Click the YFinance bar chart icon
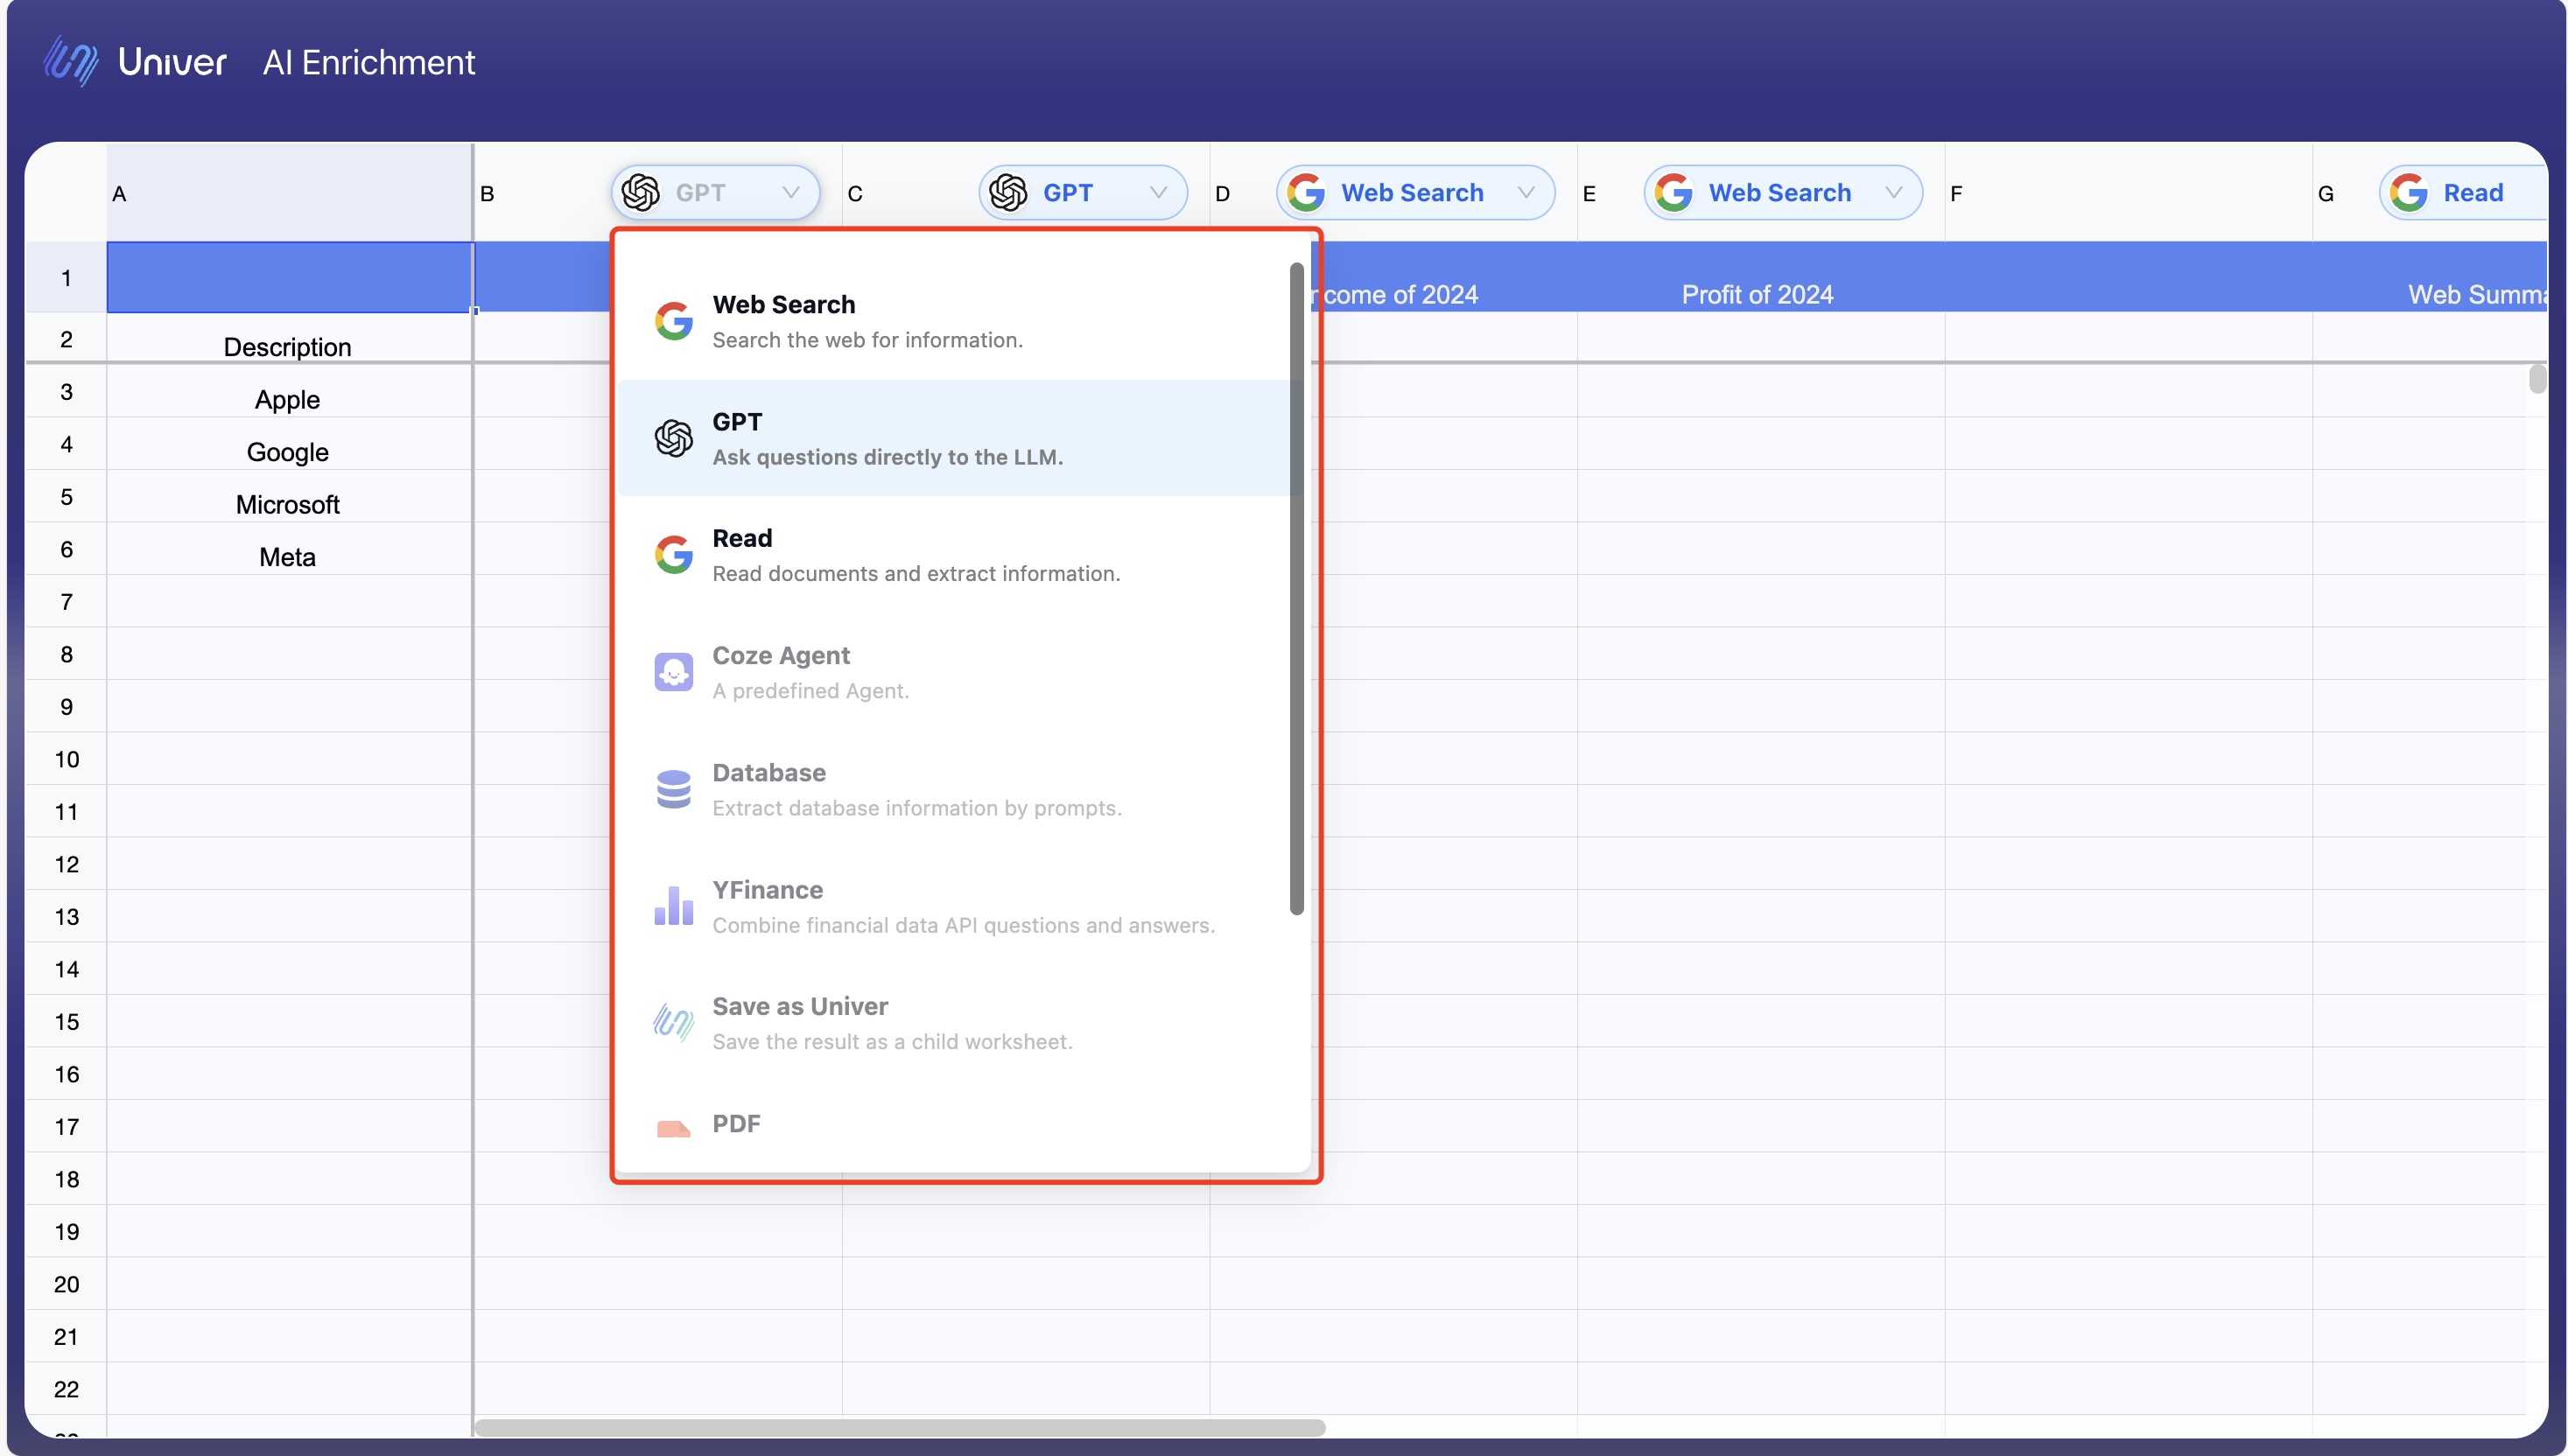Screen dimensions: 2568x1456 (x=674, y=906)
